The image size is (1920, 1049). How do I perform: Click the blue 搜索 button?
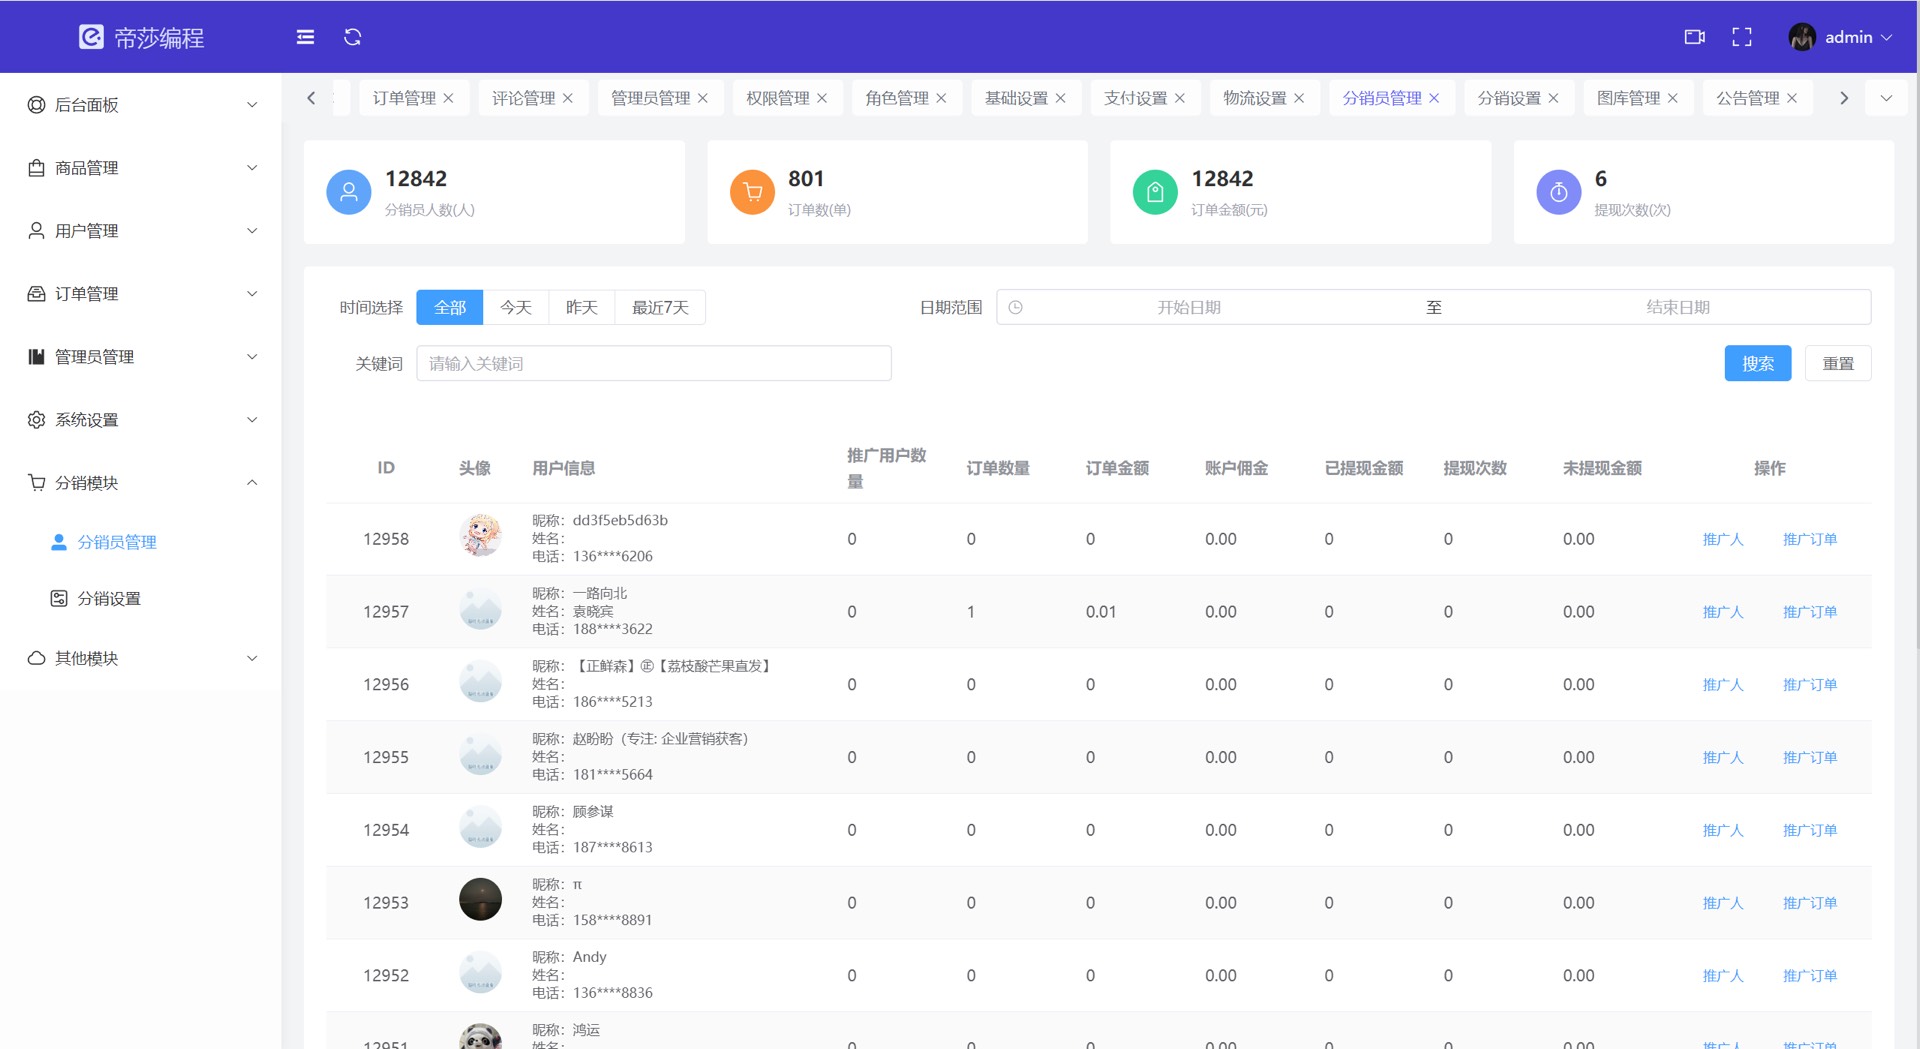click(1757, 363)
